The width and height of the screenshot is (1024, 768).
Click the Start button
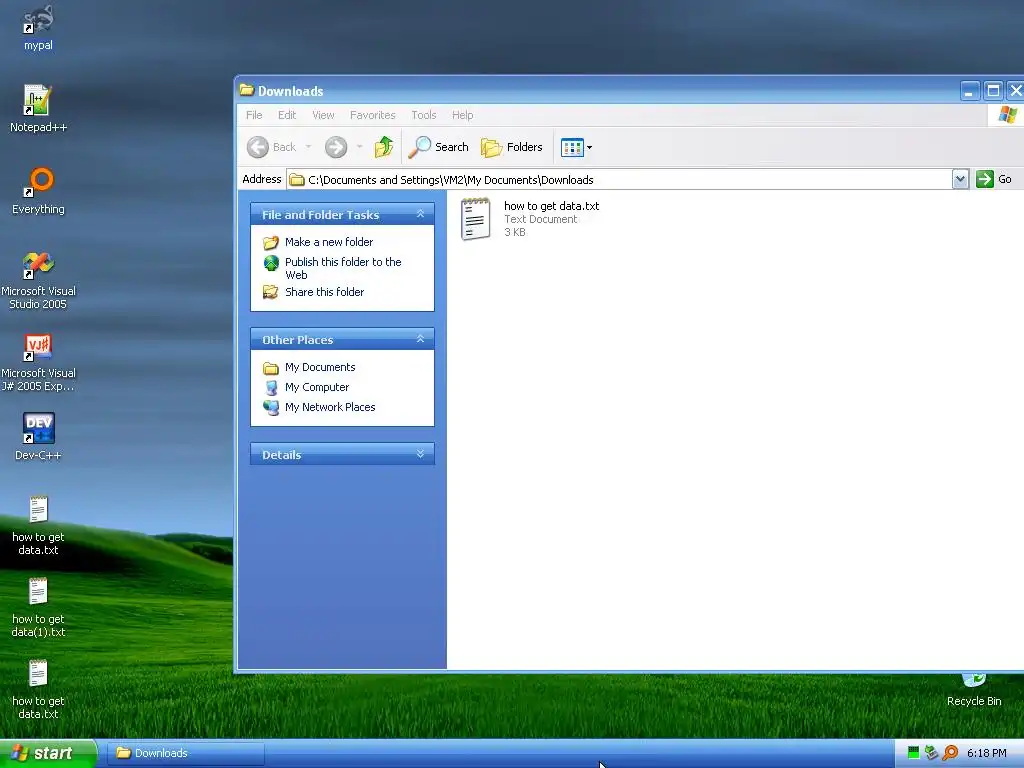[x=48, y=753]
